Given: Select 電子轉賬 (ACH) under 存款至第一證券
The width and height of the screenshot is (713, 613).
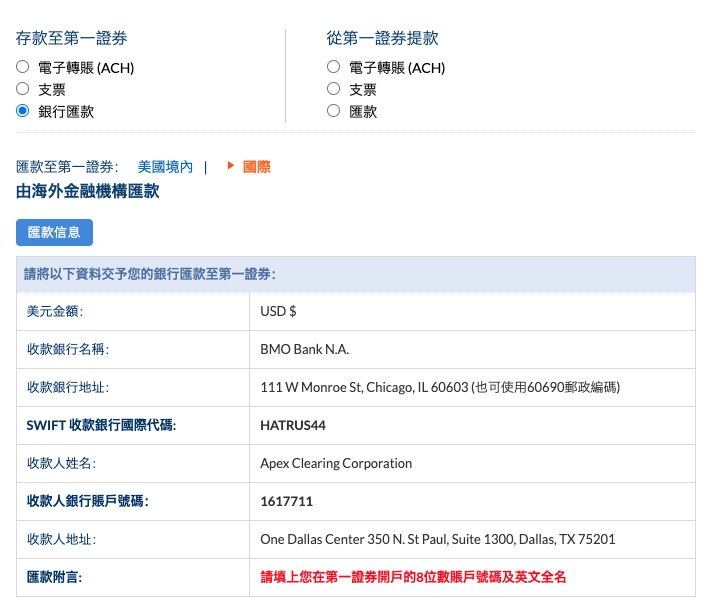Looking at the screenshot, I should pos(22,67).
